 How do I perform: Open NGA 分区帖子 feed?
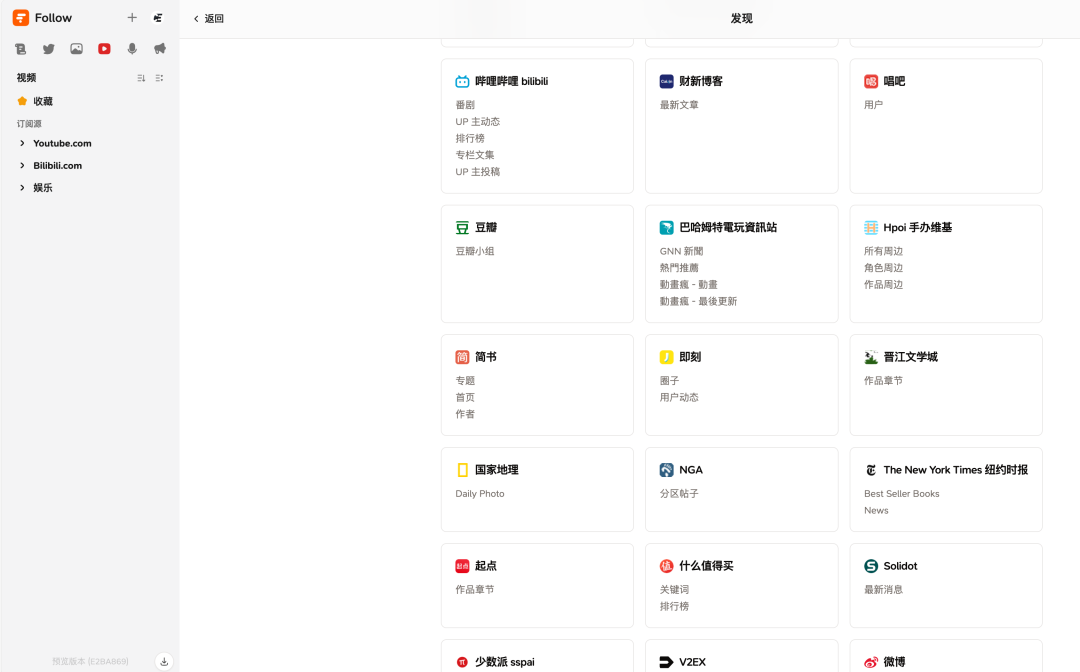click(679, 494)
